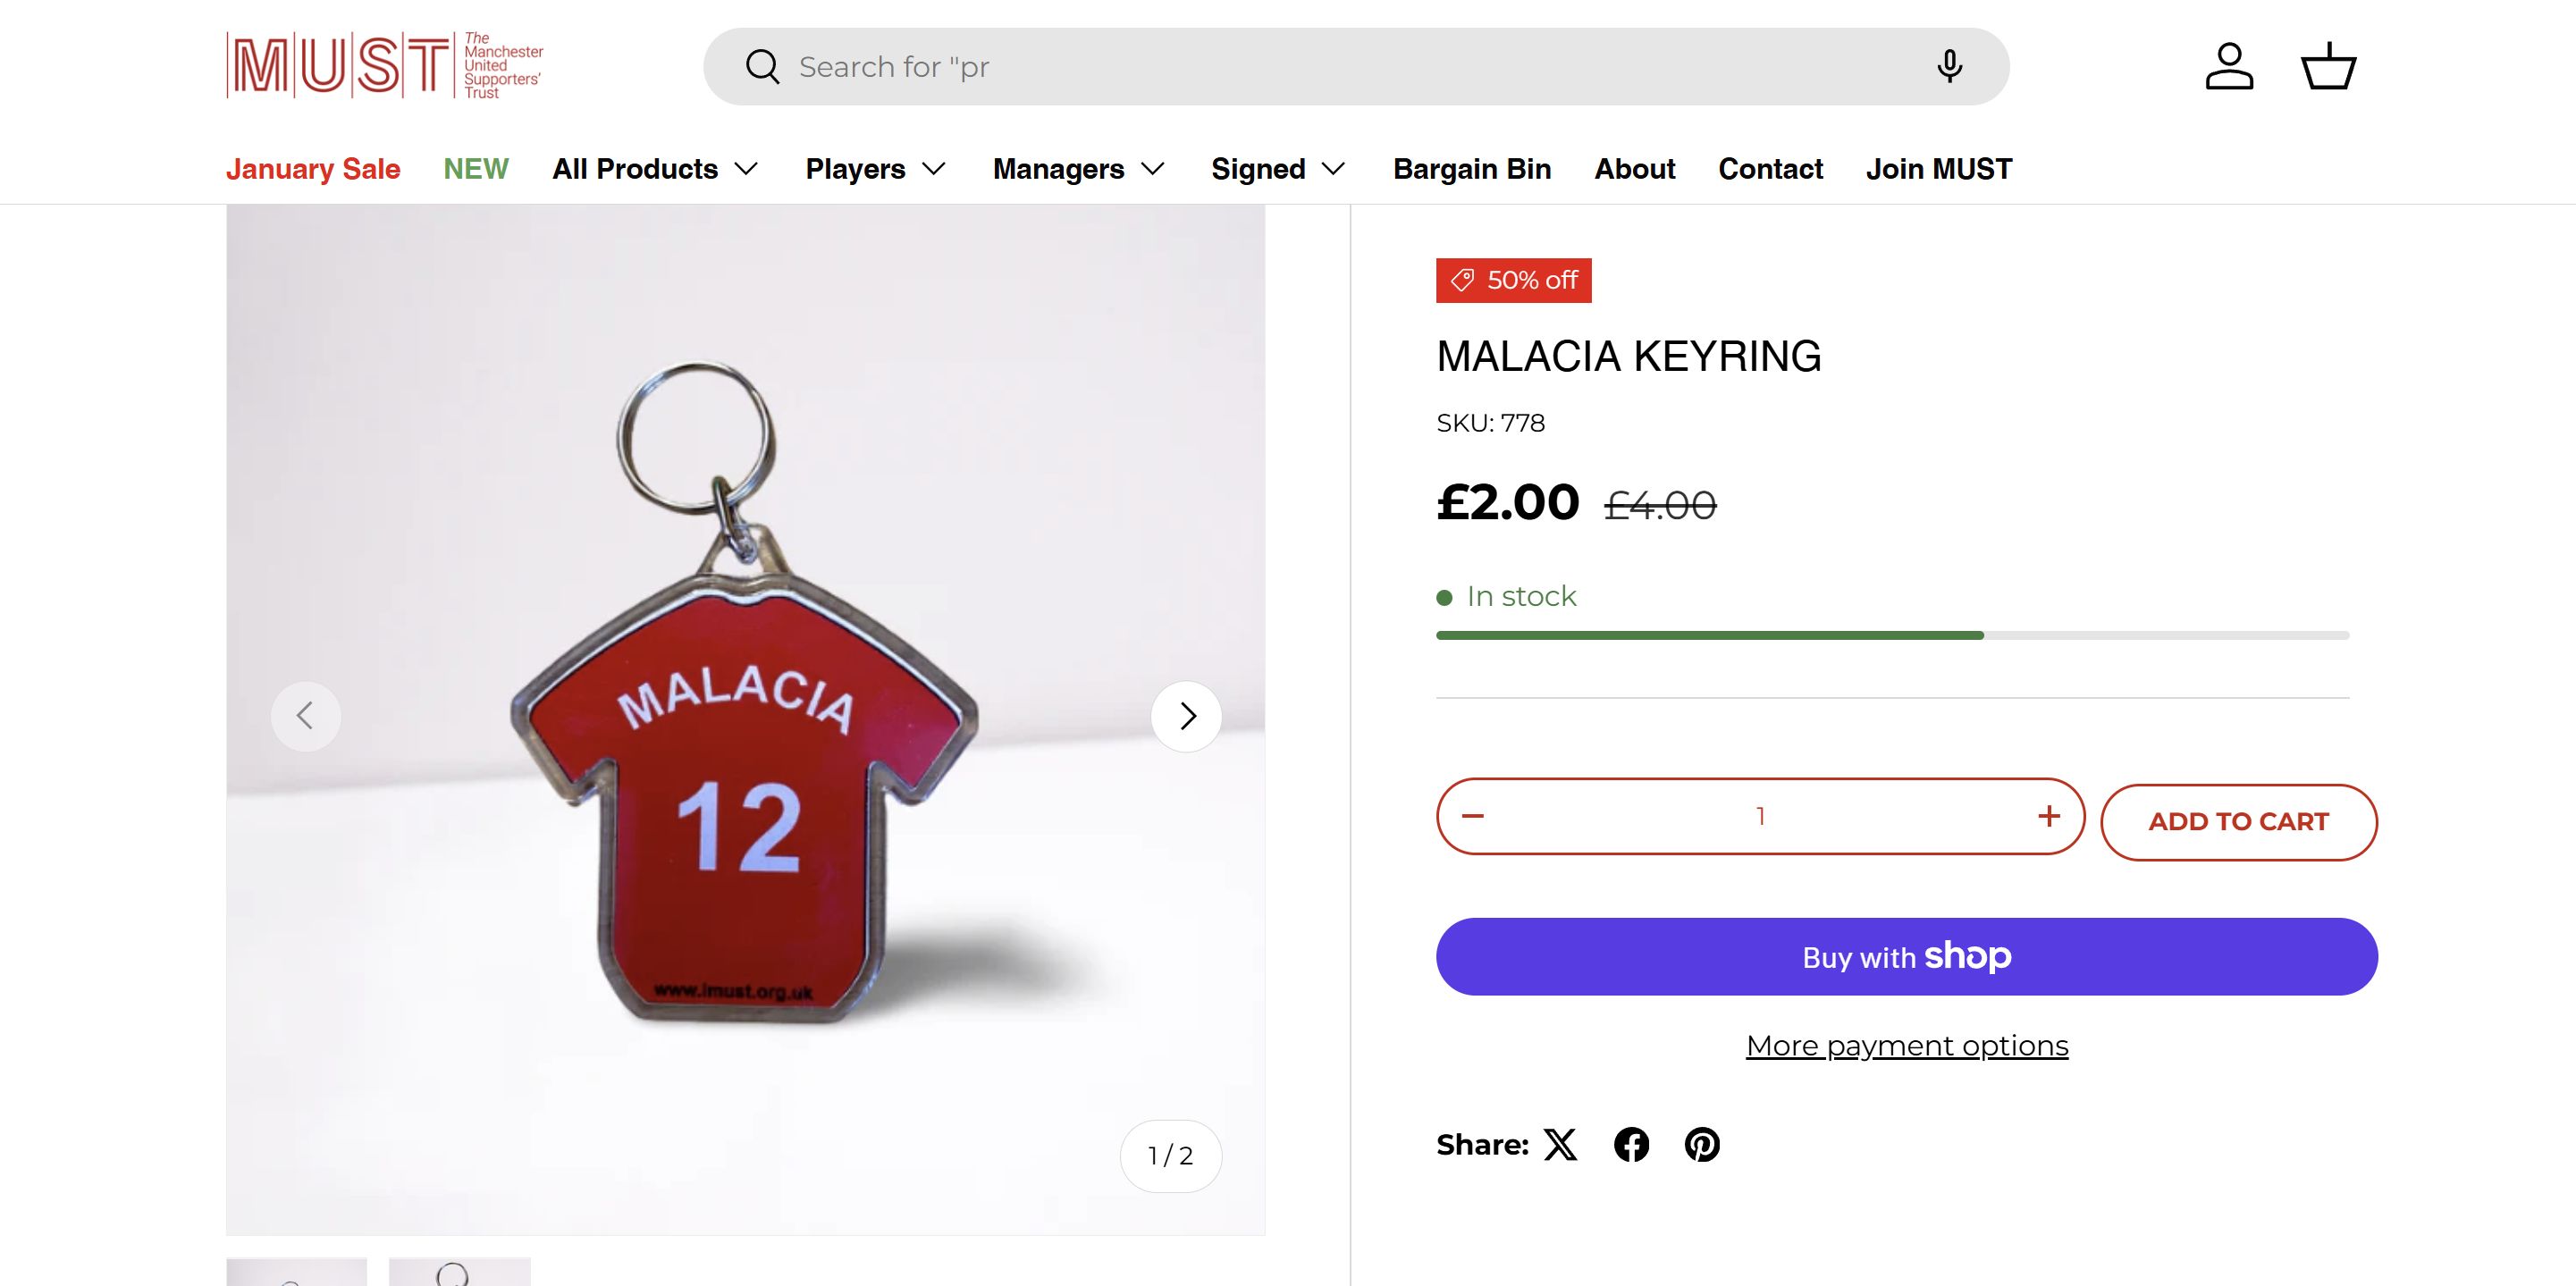Click More payment options link
Viewport: 2576px width, 1286px height.
tap(1906, 1045)
